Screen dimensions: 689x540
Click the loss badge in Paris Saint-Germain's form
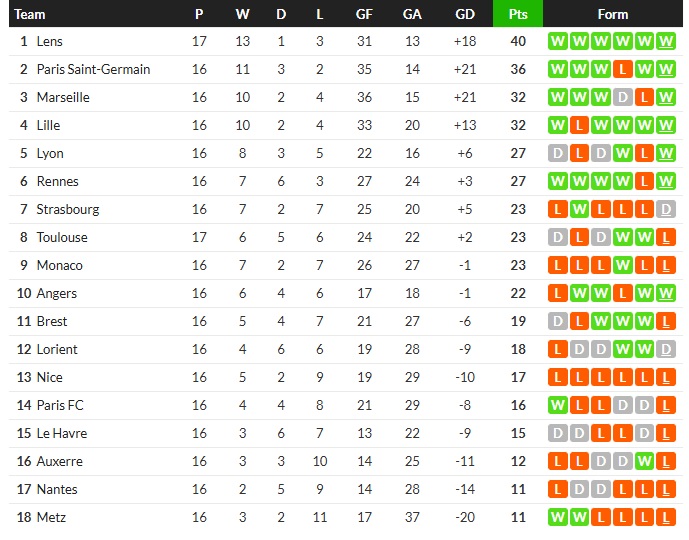pyautogui.click(x=623, y=69)
